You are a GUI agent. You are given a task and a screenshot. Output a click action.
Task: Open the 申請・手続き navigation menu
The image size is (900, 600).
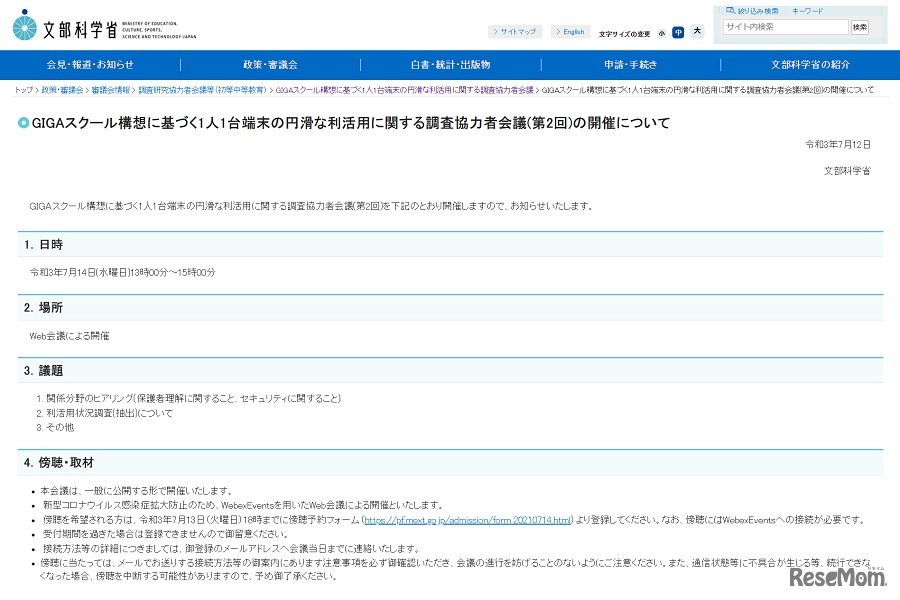pyautogui.click(x=631, y=64)
